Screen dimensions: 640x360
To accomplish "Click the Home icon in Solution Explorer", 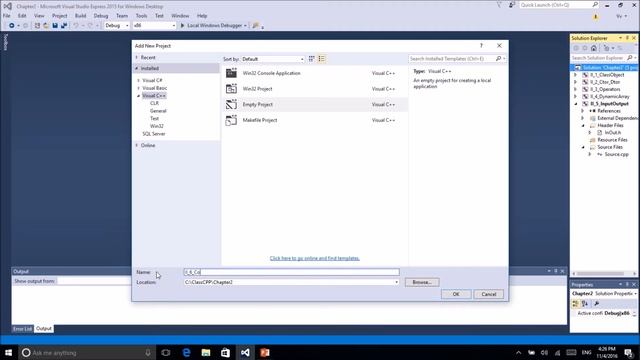I will point(594,48).
